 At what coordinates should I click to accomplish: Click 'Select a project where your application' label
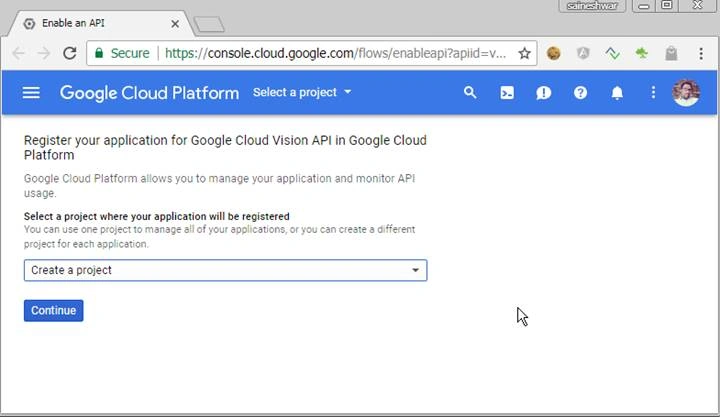pos(157,216)
